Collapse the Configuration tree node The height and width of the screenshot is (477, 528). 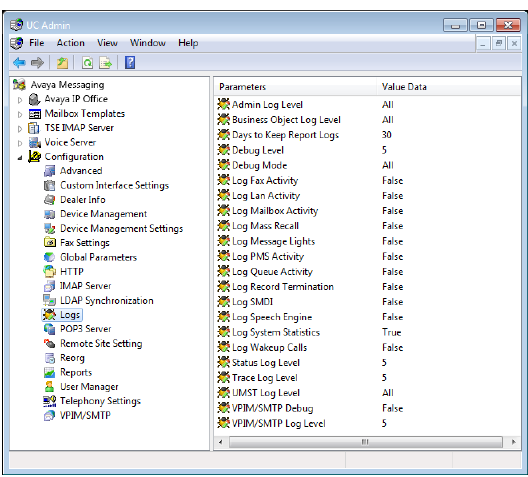click(20, 158)
